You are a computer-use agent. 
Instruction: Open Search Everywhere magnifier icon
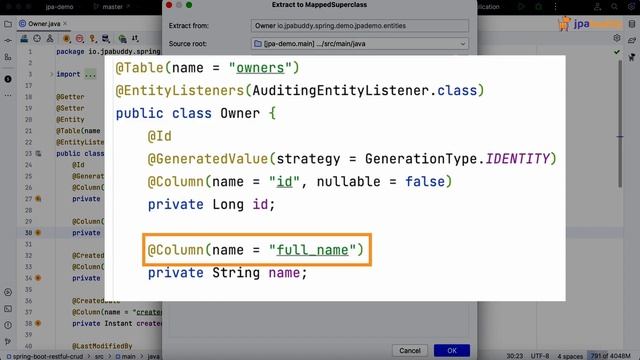[x=615, y=7]
